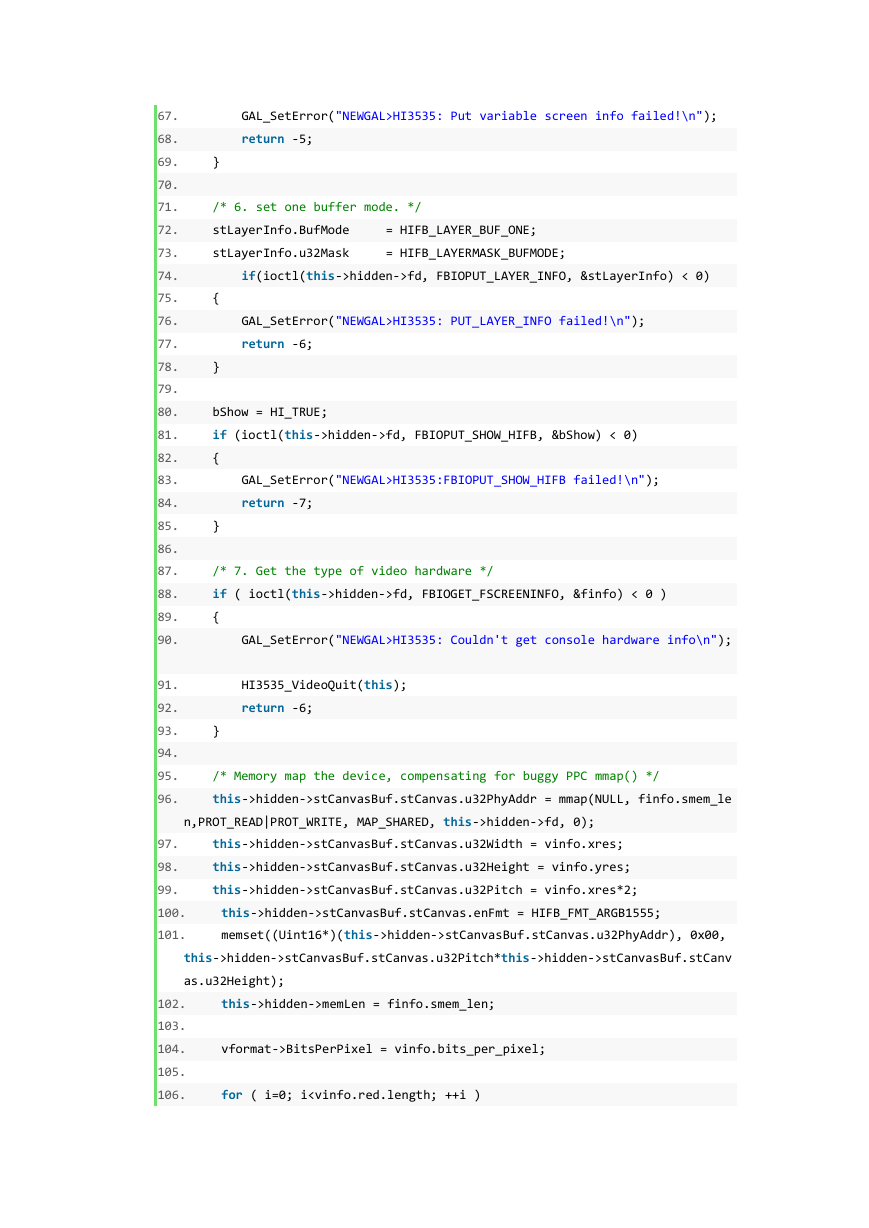
Task: Click comment "6. set one buffer mode."
Action: tap(317, 207)
